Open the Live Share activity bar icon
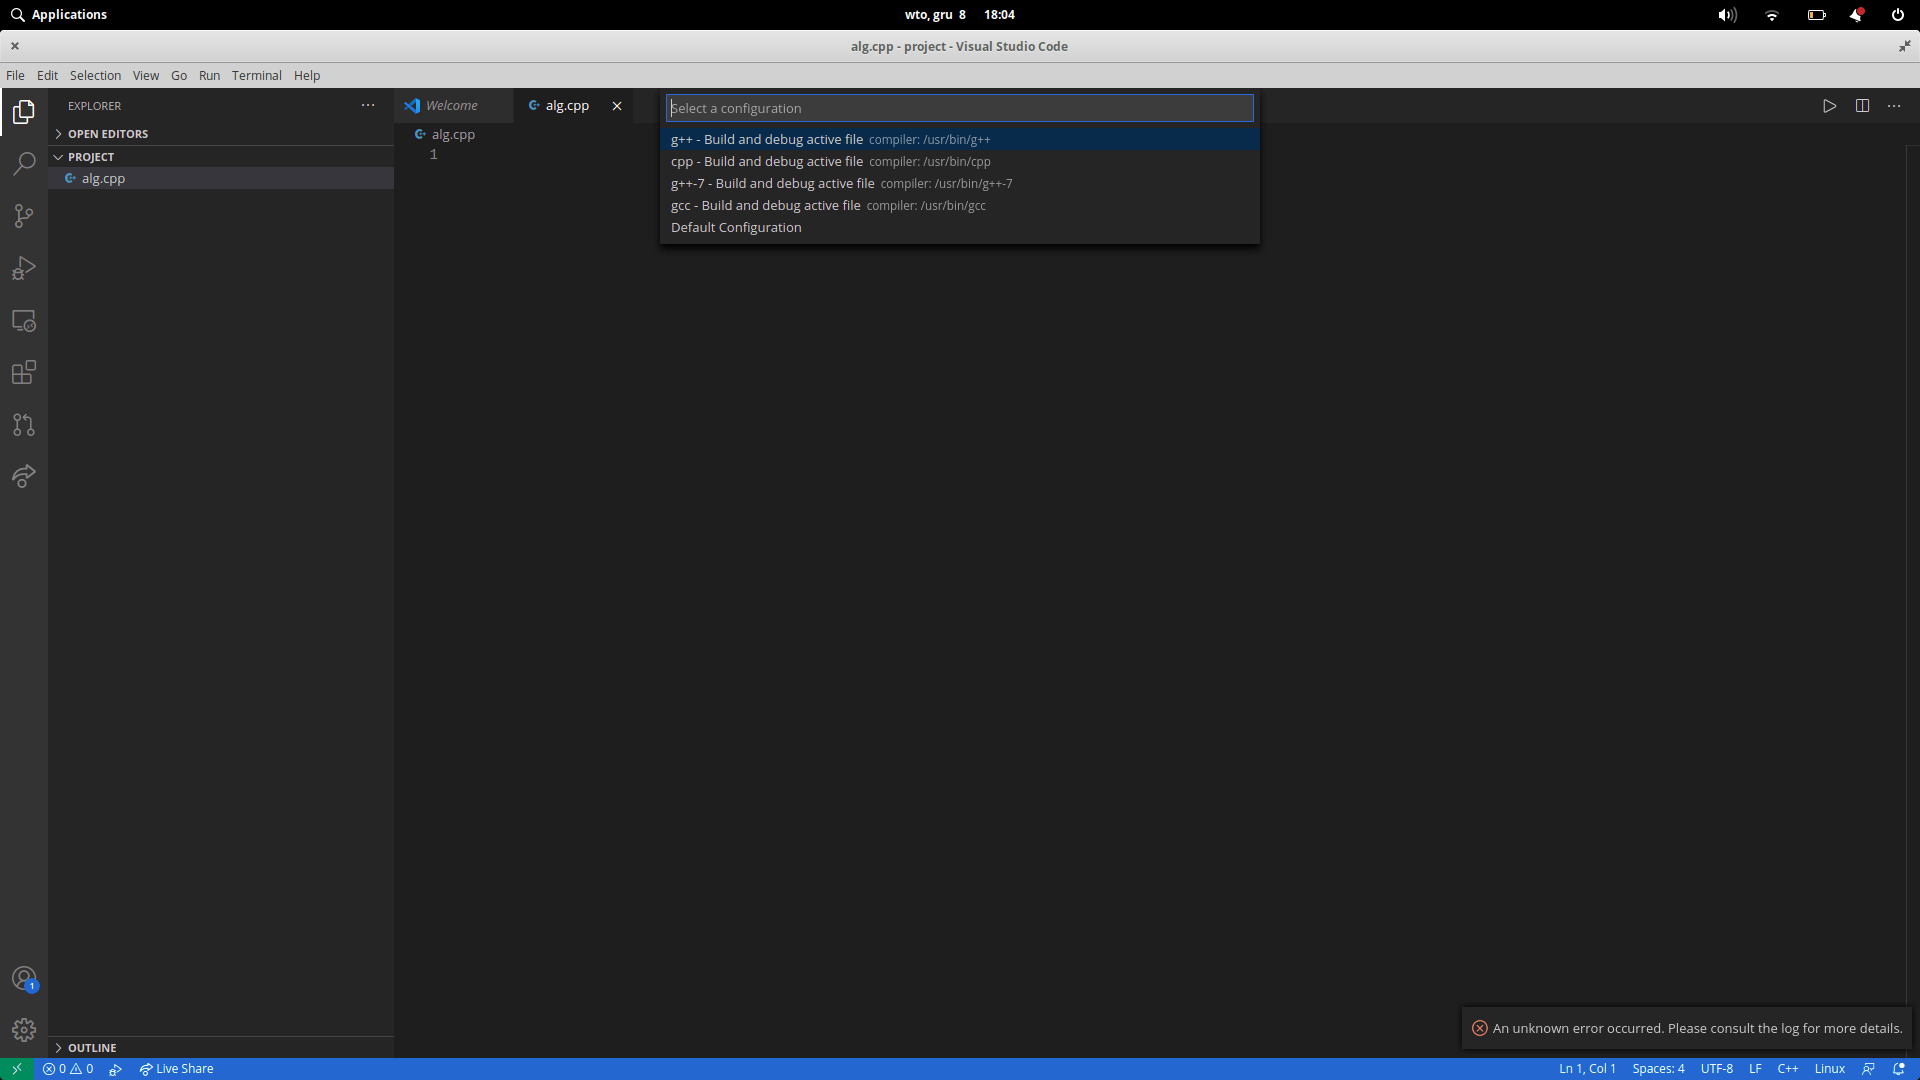 point(24,476)
